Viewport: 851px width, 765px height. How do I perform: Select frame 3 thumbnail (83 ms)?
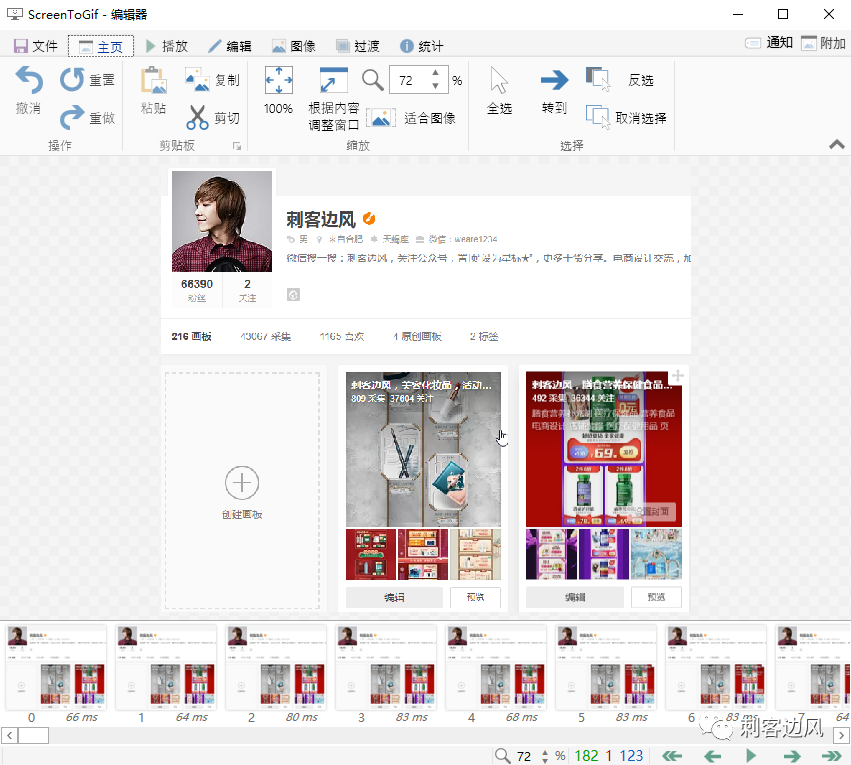pyautogui.click(x=386, y=667)
